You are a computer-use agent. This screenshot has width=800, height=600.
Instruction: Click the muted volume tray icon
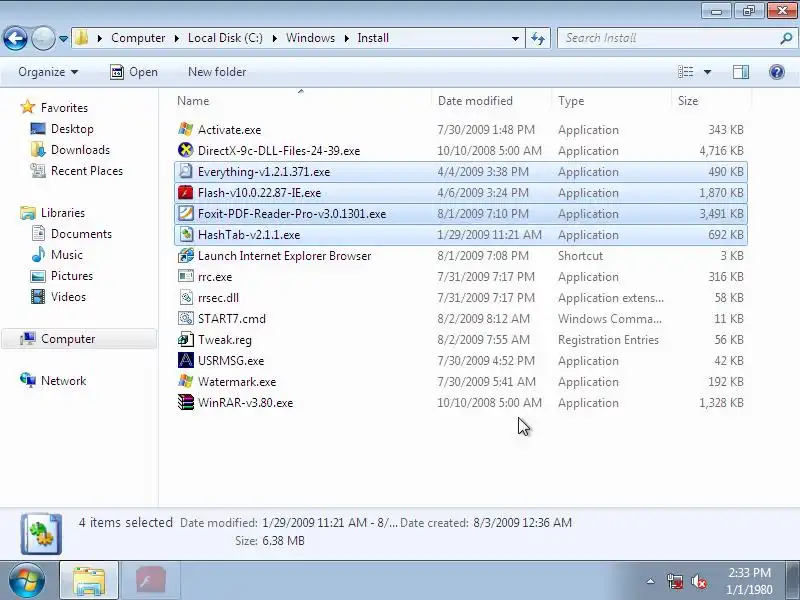[x=698, y=581]
